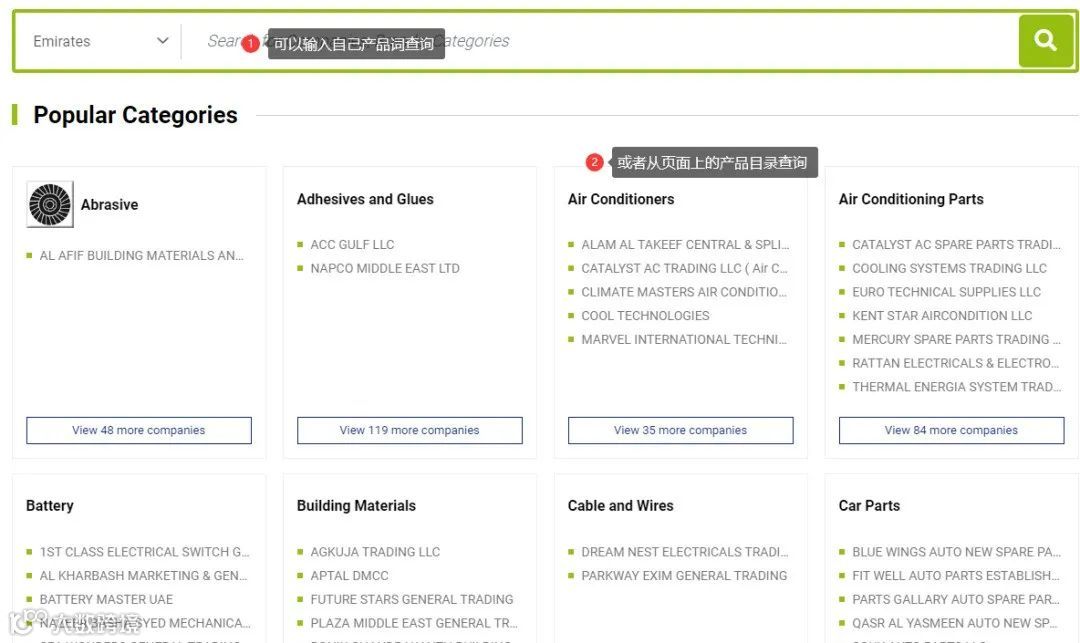Select NAPCO MIDDLE EAST LTD
The width and height of the screenshot is (1080, 643).
384,268
